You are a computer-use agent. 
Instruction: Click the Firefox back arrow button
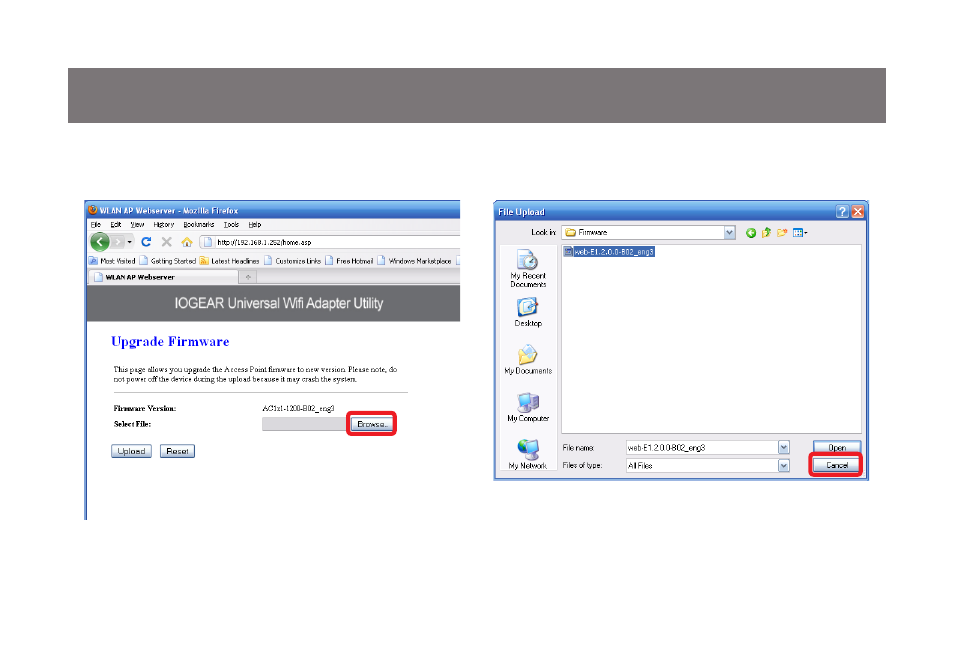click(100, 242)
